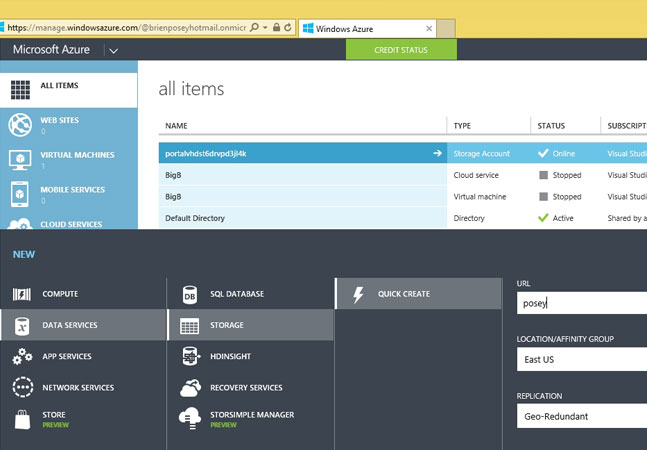The width and height of the screenshot is (647, 450).
Task: Click the Cloud Services cloud icon
Action: click(x=20, y=224)
